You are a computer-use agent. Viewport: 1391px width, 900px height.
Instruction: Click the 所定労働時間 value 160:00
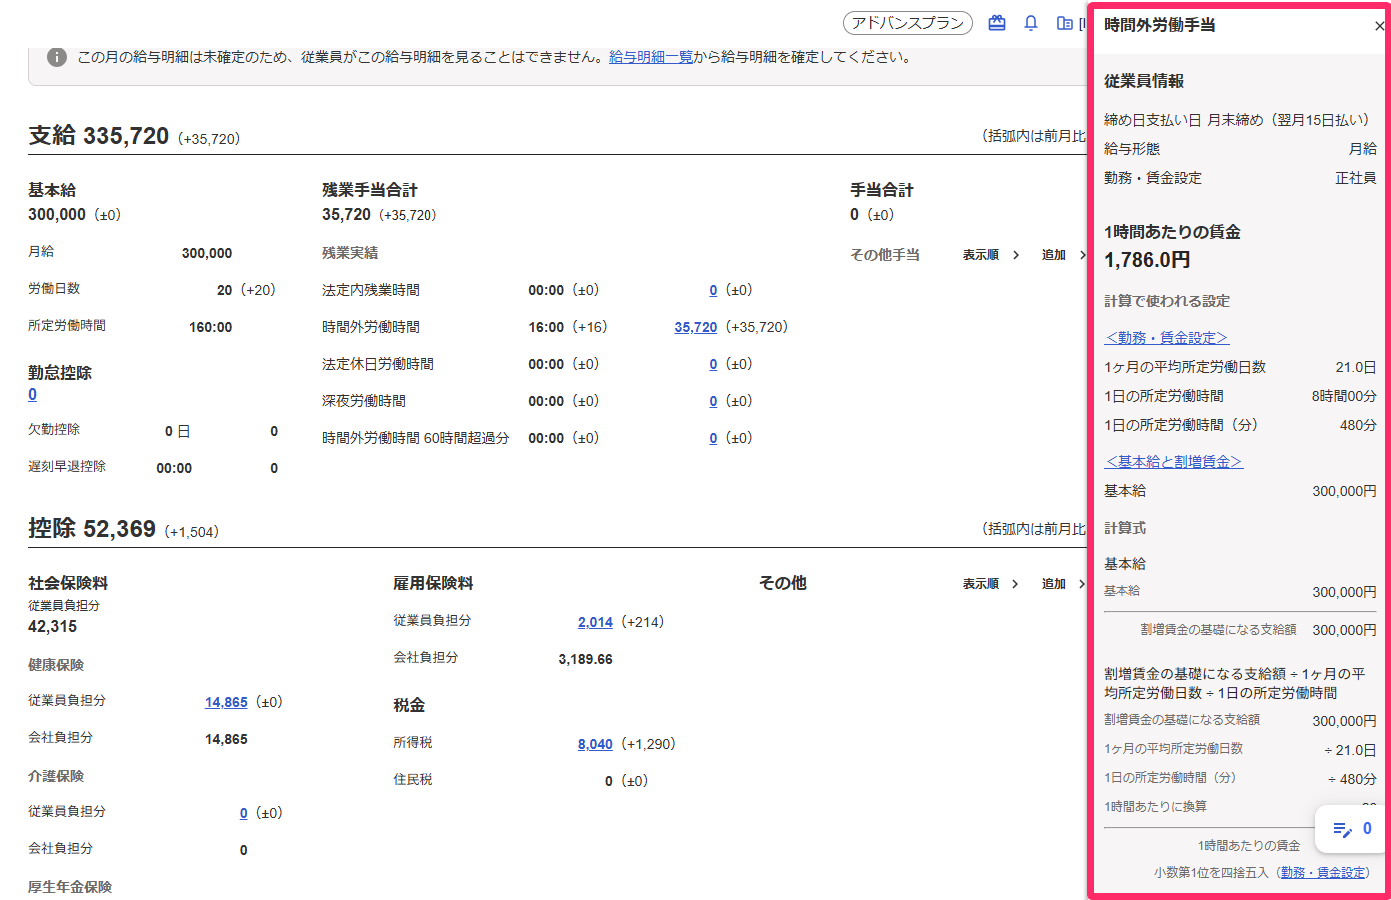tap(211, 327)
